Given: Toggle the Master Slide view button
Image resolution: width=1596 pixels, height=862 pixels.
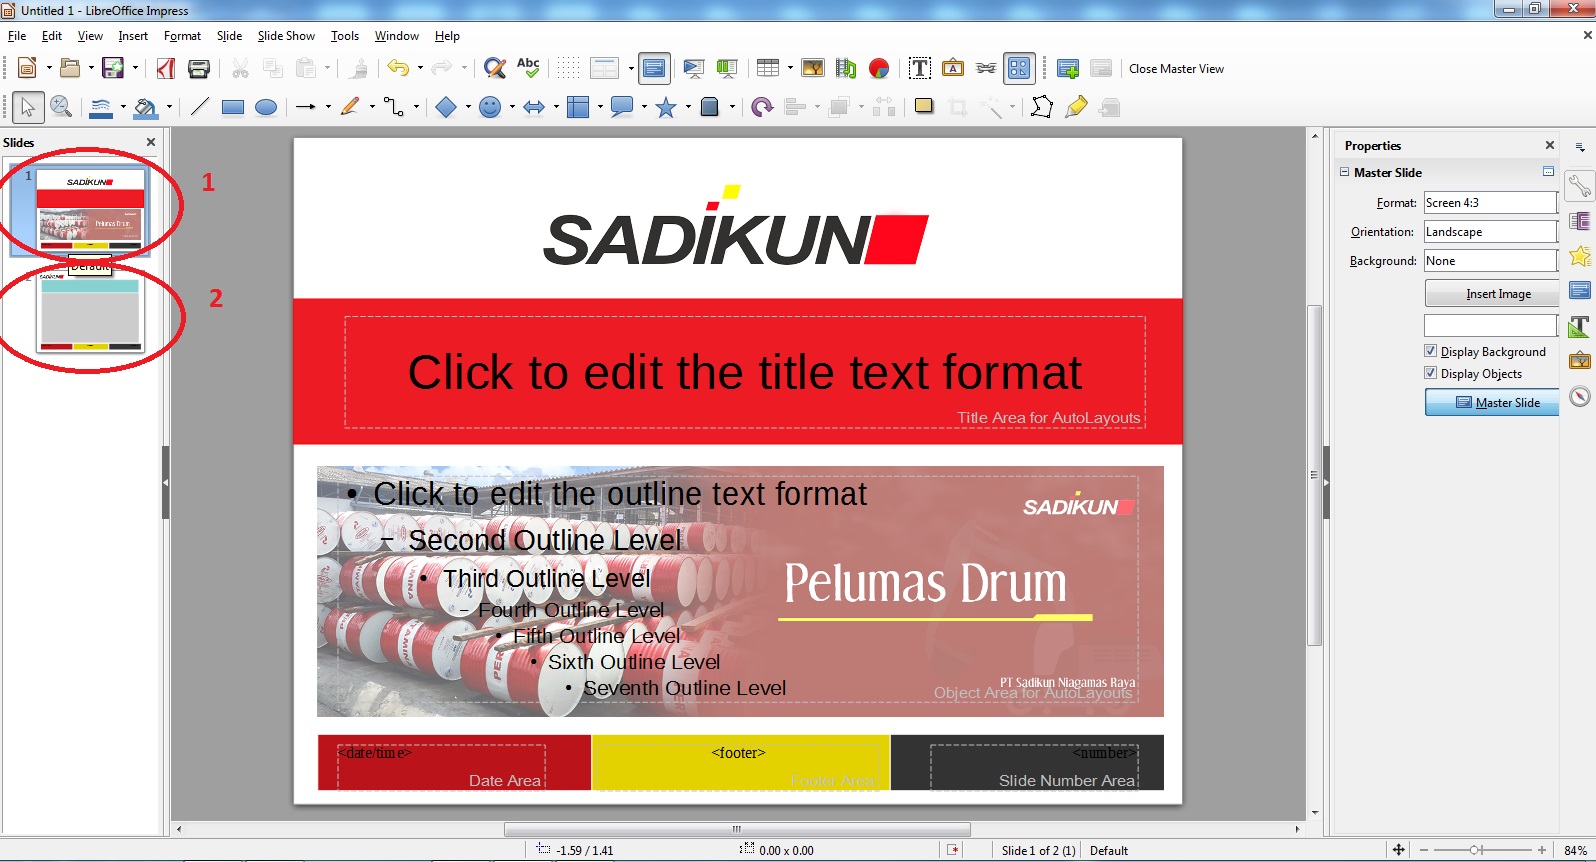Looking at the screenshot, I should 1491,403.
